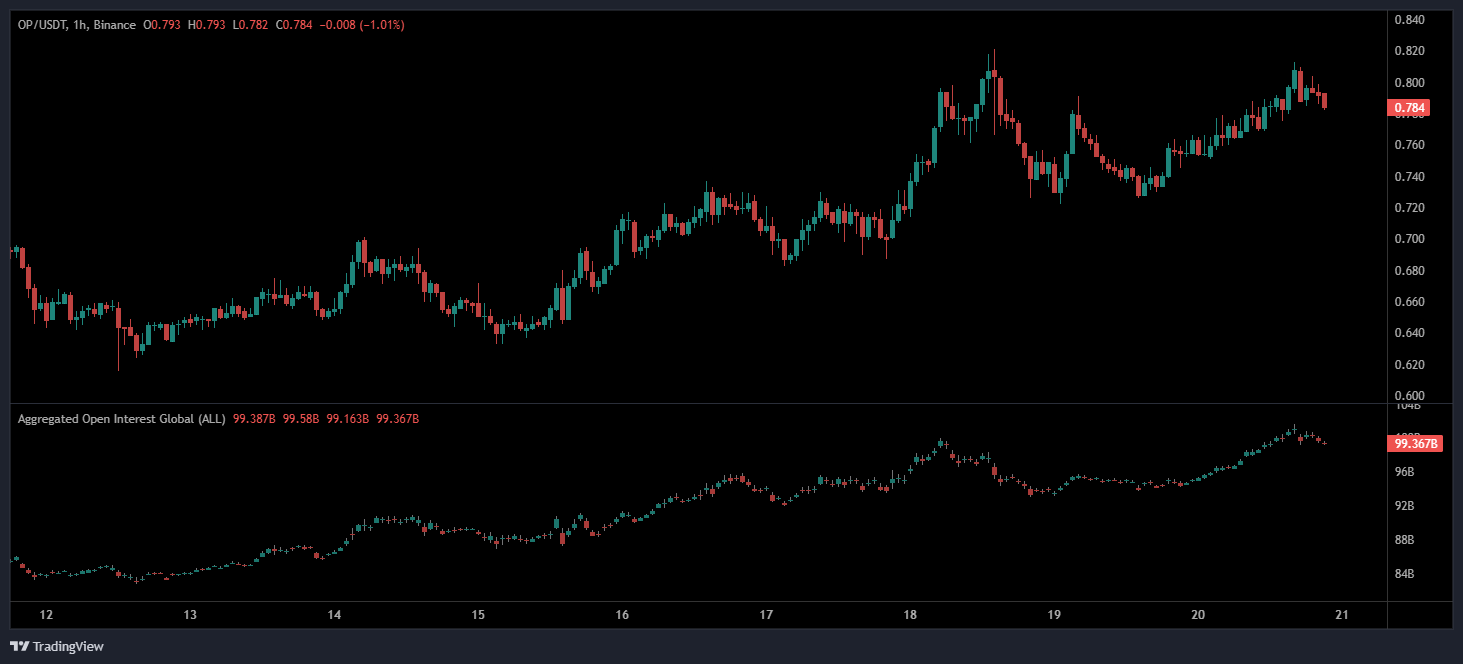Click the 84B open interest scale label

tap(1405, 574)
